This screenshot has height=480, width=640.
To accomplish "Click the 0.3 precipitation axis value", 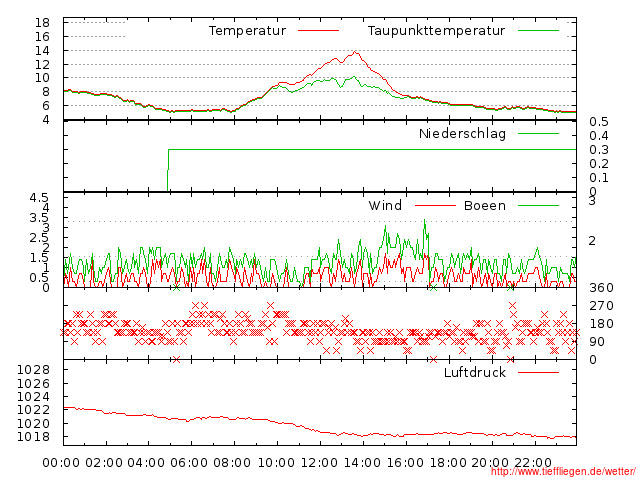I will [599, 149].
